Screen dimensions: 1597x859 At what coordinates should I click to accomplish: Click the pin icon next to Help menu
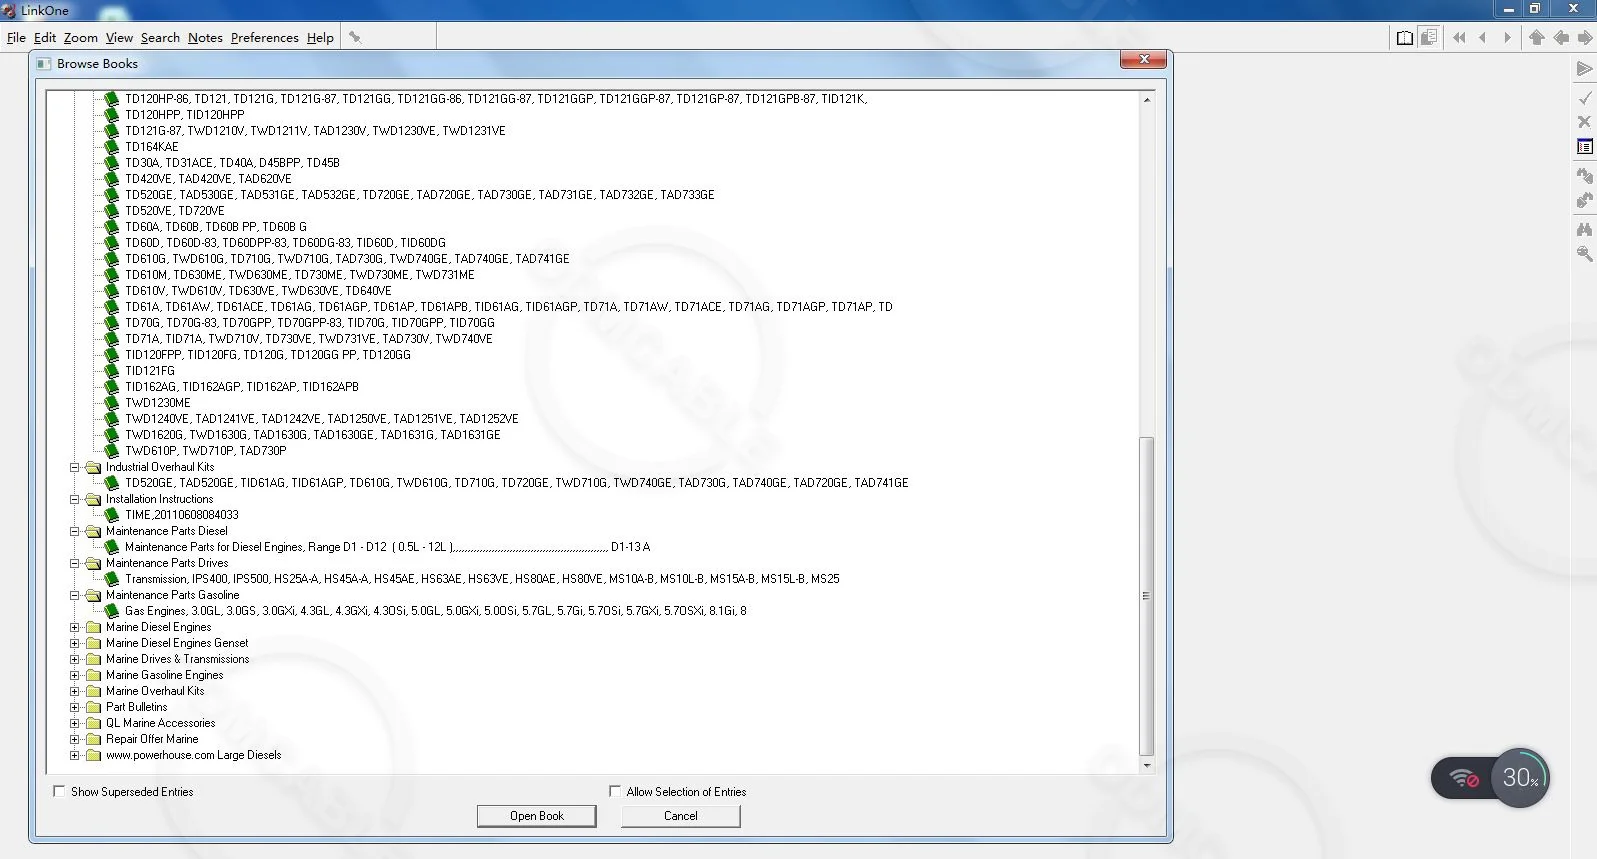pyautogui.click(x=354, y=38)
